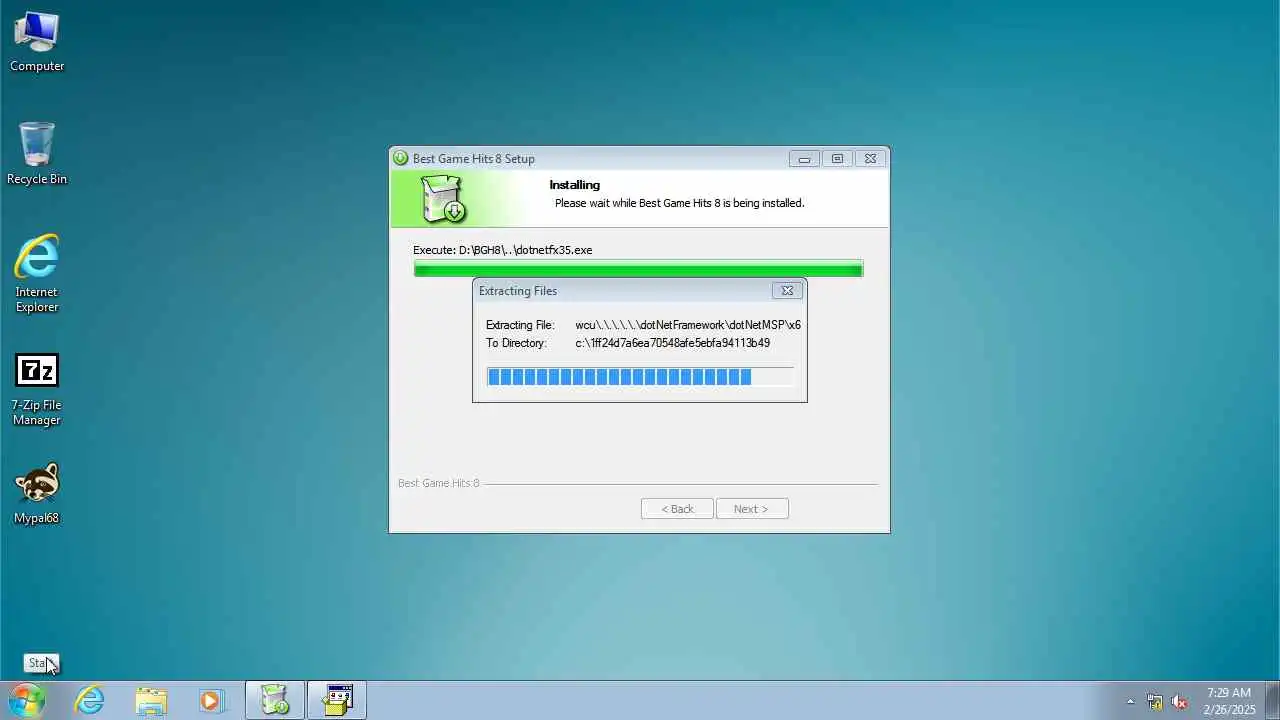Screen dimensions: 1280x720
Task: Click the To Directory path value
Action: 672,343
